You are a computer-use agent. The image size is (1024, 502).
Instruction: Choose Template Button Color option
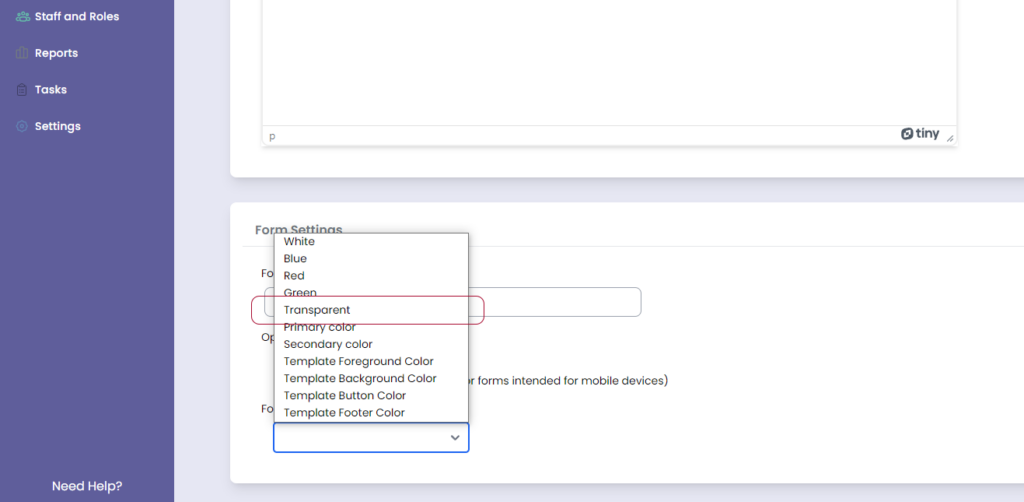345,395
